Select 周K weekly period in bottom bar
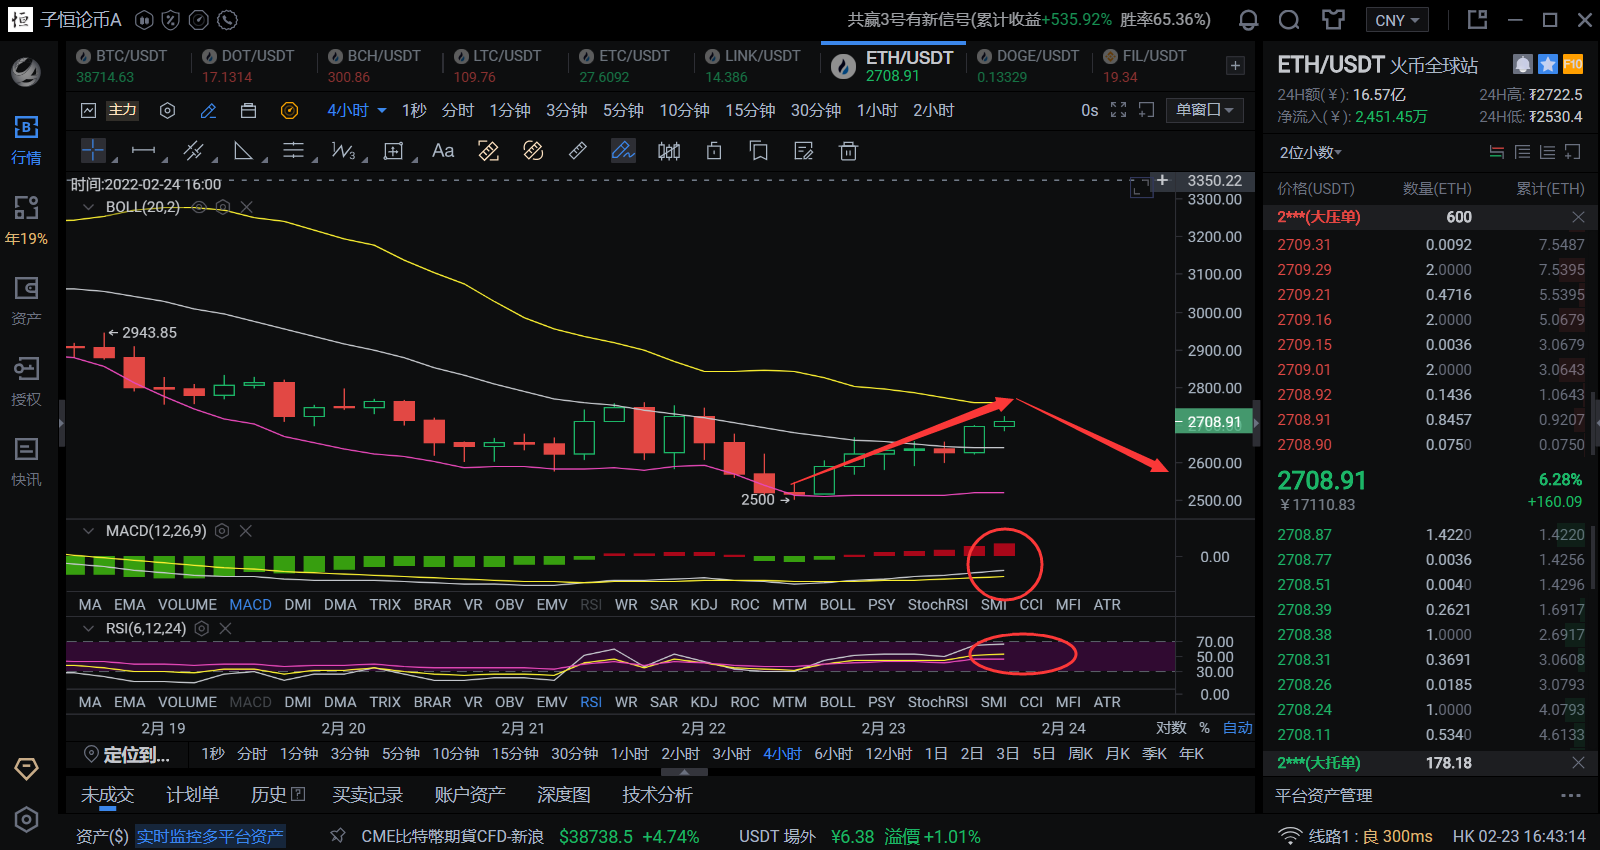 (1081, 754)
